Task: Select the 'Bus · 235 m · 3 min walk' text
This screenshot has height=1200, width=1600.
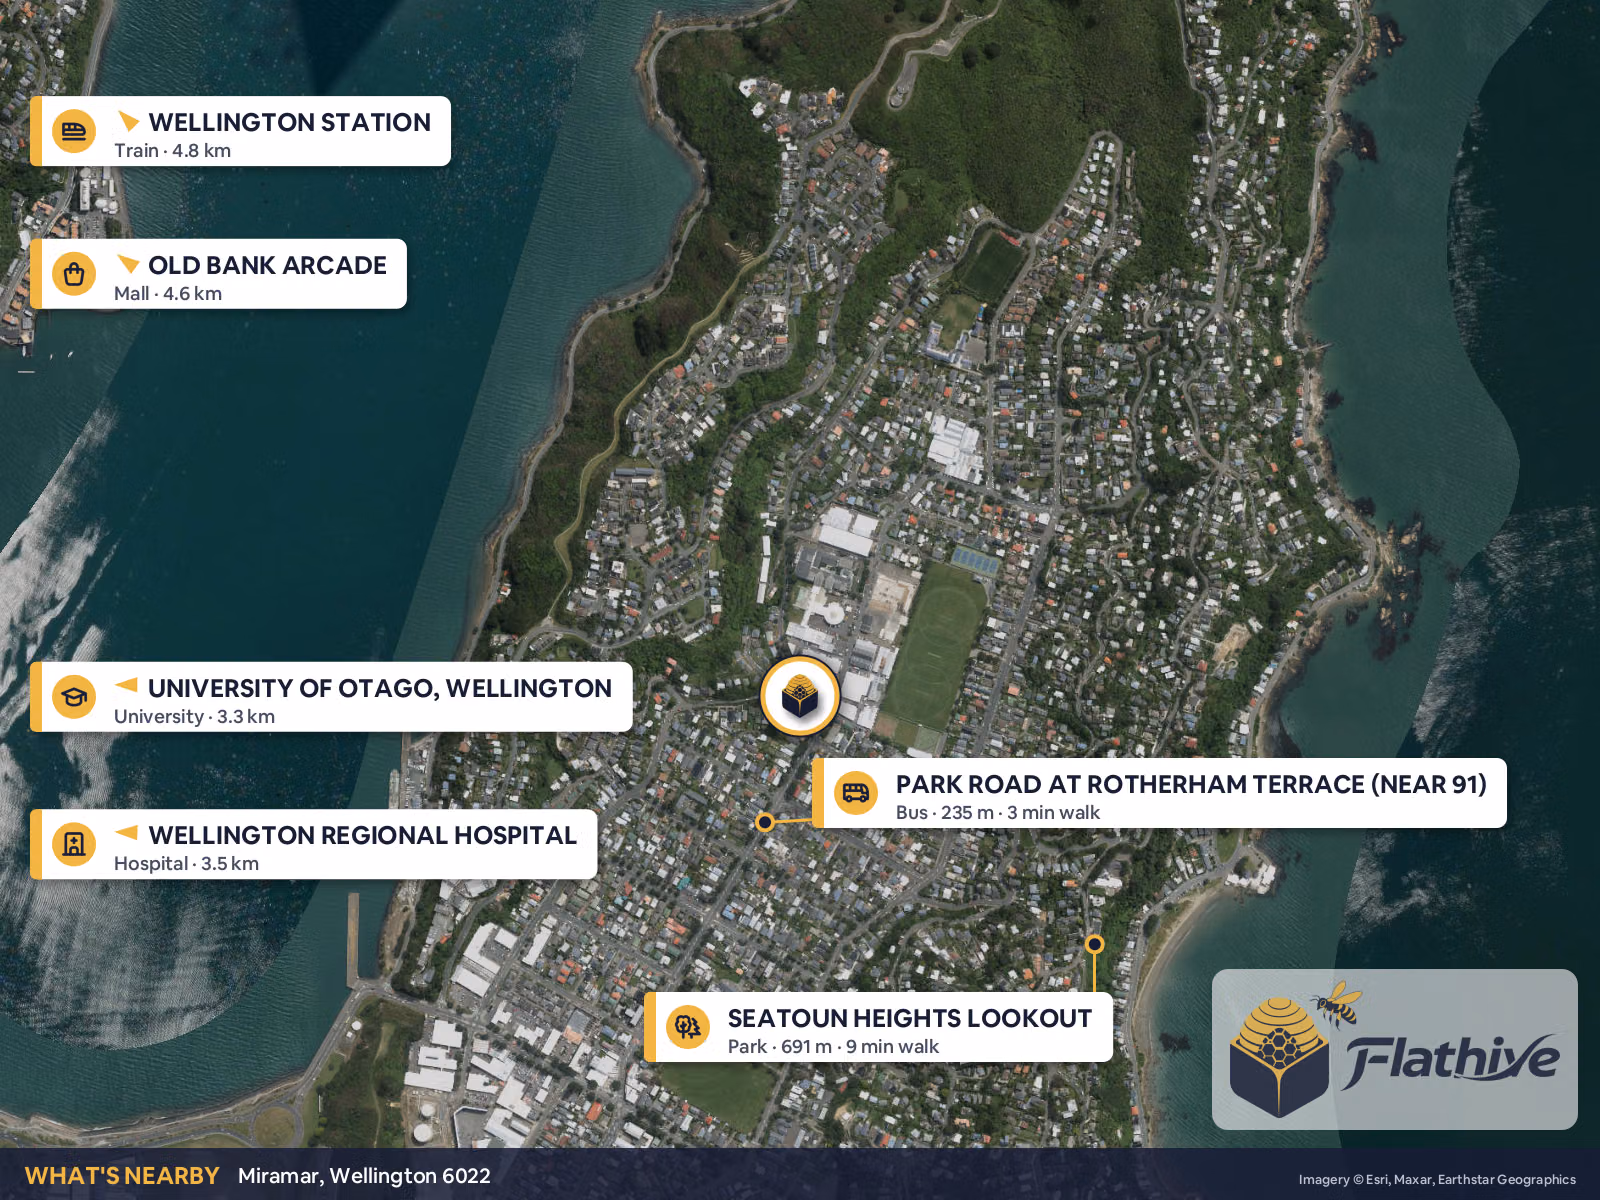Action: pos(998,813)
